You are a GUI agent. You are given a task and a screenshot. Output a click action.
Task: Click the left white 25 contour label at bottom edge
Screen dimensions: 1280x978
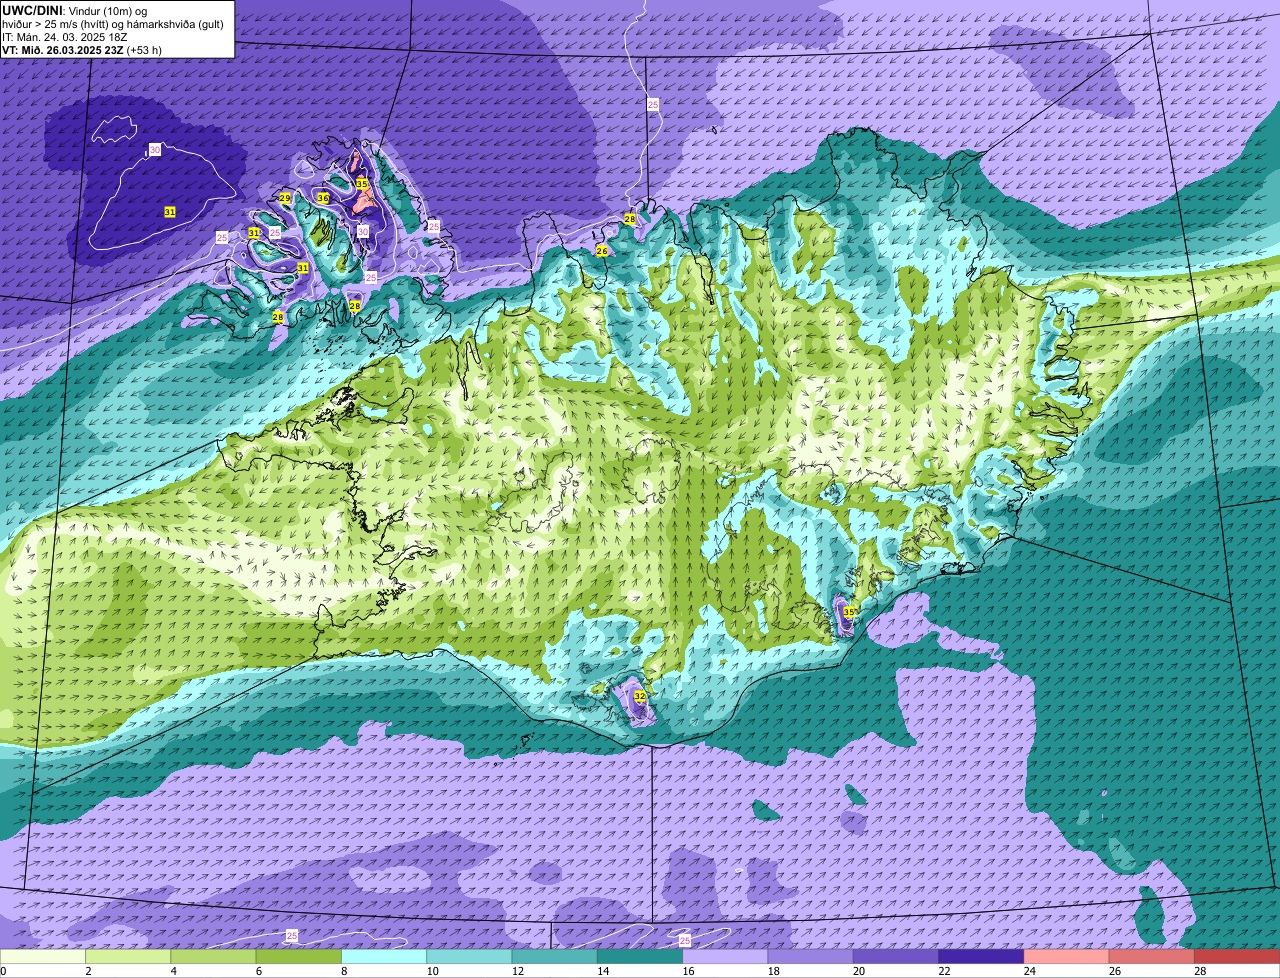(292, 935)
